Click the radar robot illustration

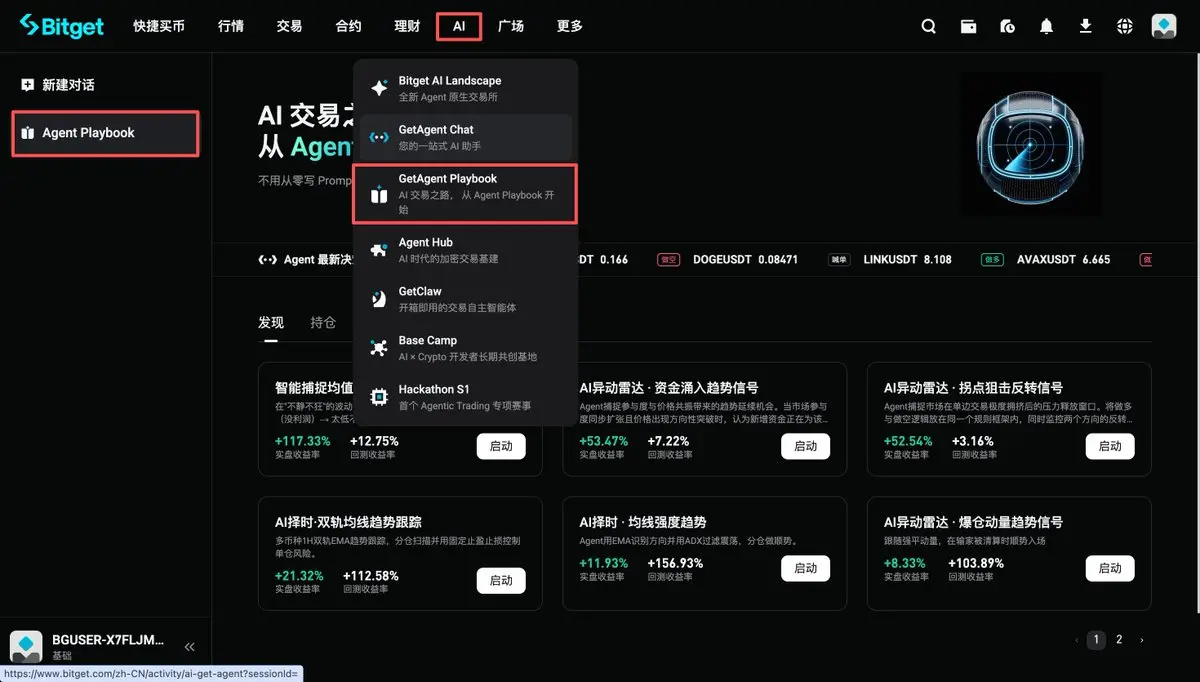1032,143
